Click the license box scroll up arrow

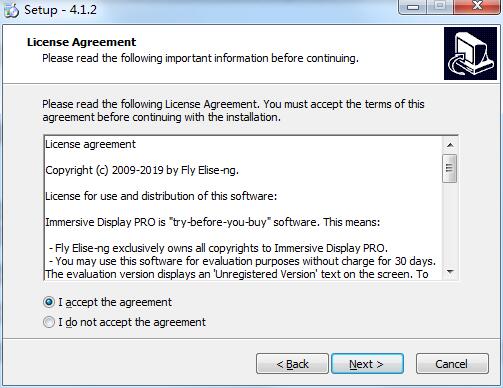[450, 145]
